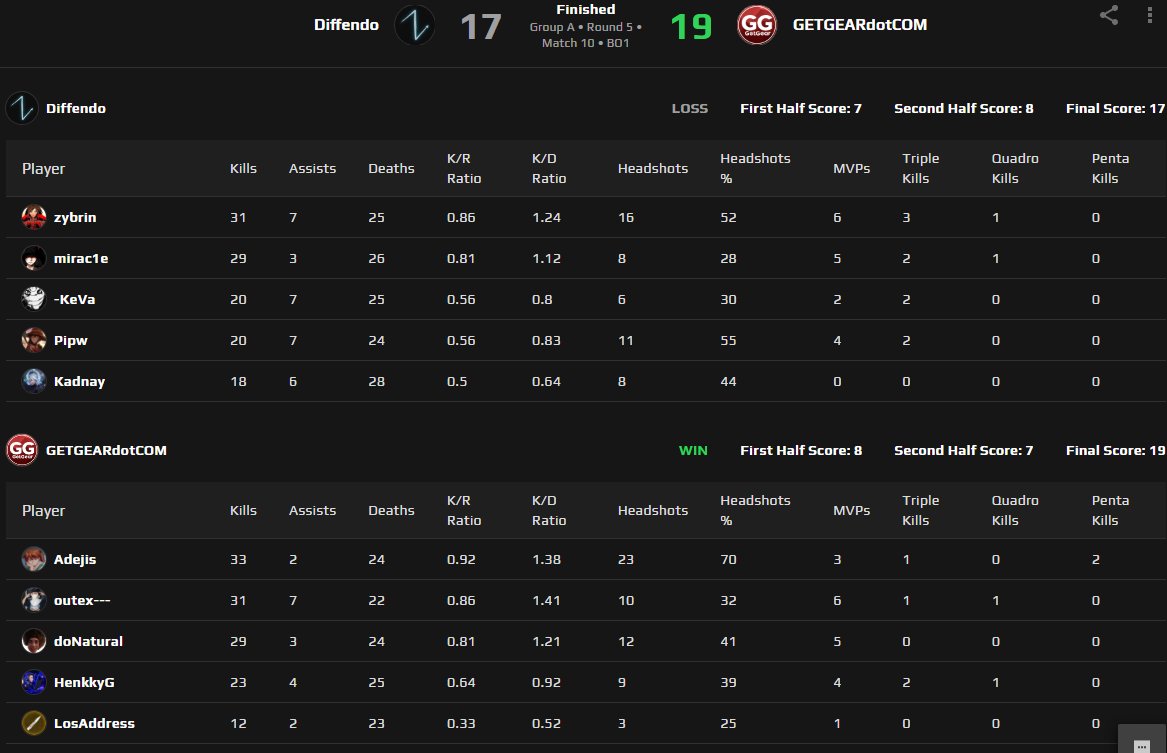Click outex---'s avatar
This screenshot has height=753, width=1167.
pos(33,600)
